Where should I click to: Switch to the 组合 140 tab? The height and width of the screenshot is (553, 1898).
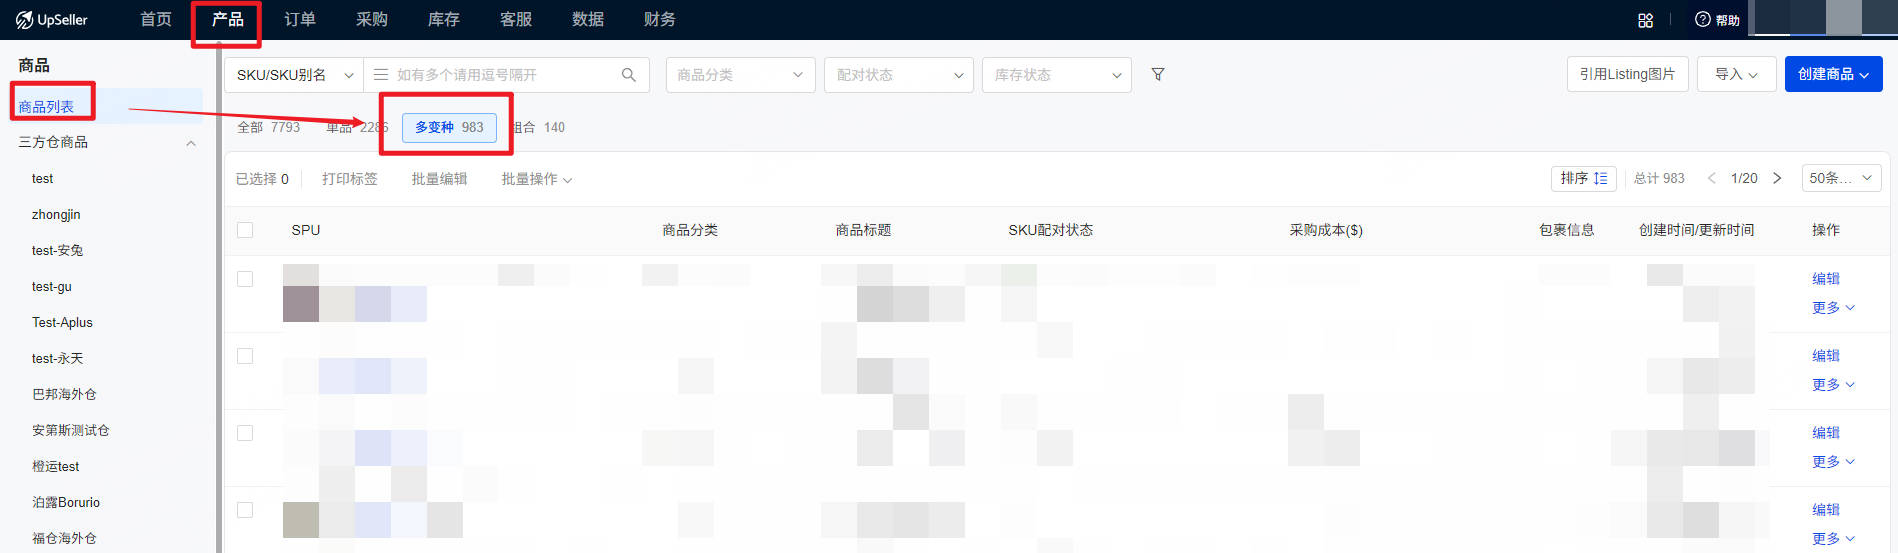(540, 127)
